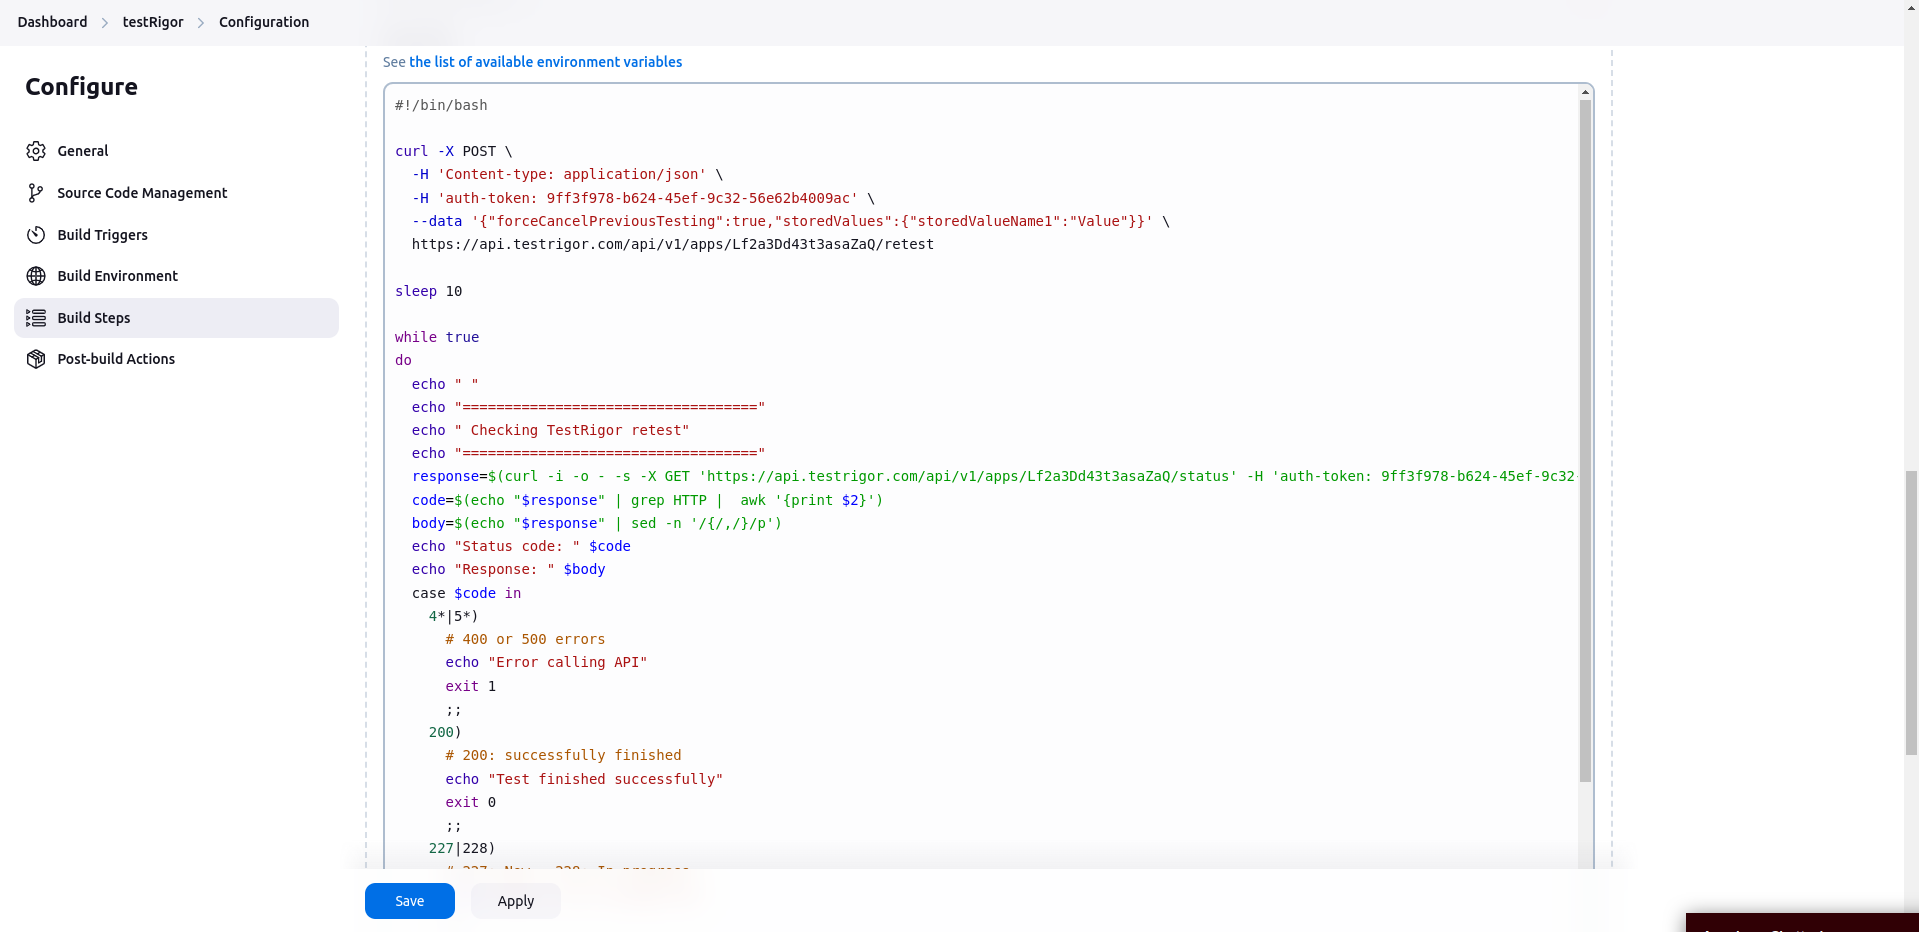Go to the Dashboard breadcrumb

pos(52,22)
